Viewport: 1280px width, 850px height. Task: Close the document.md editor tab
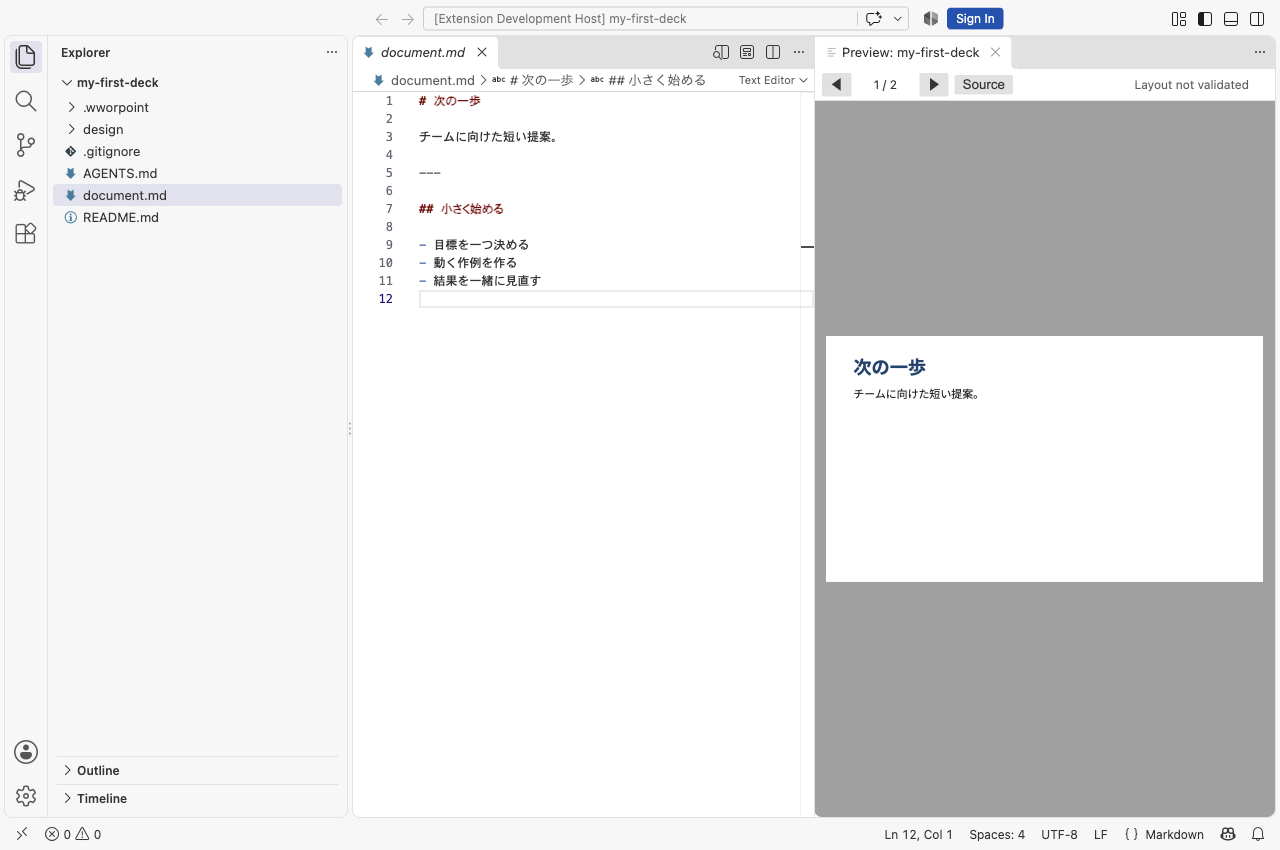(482, 52)
